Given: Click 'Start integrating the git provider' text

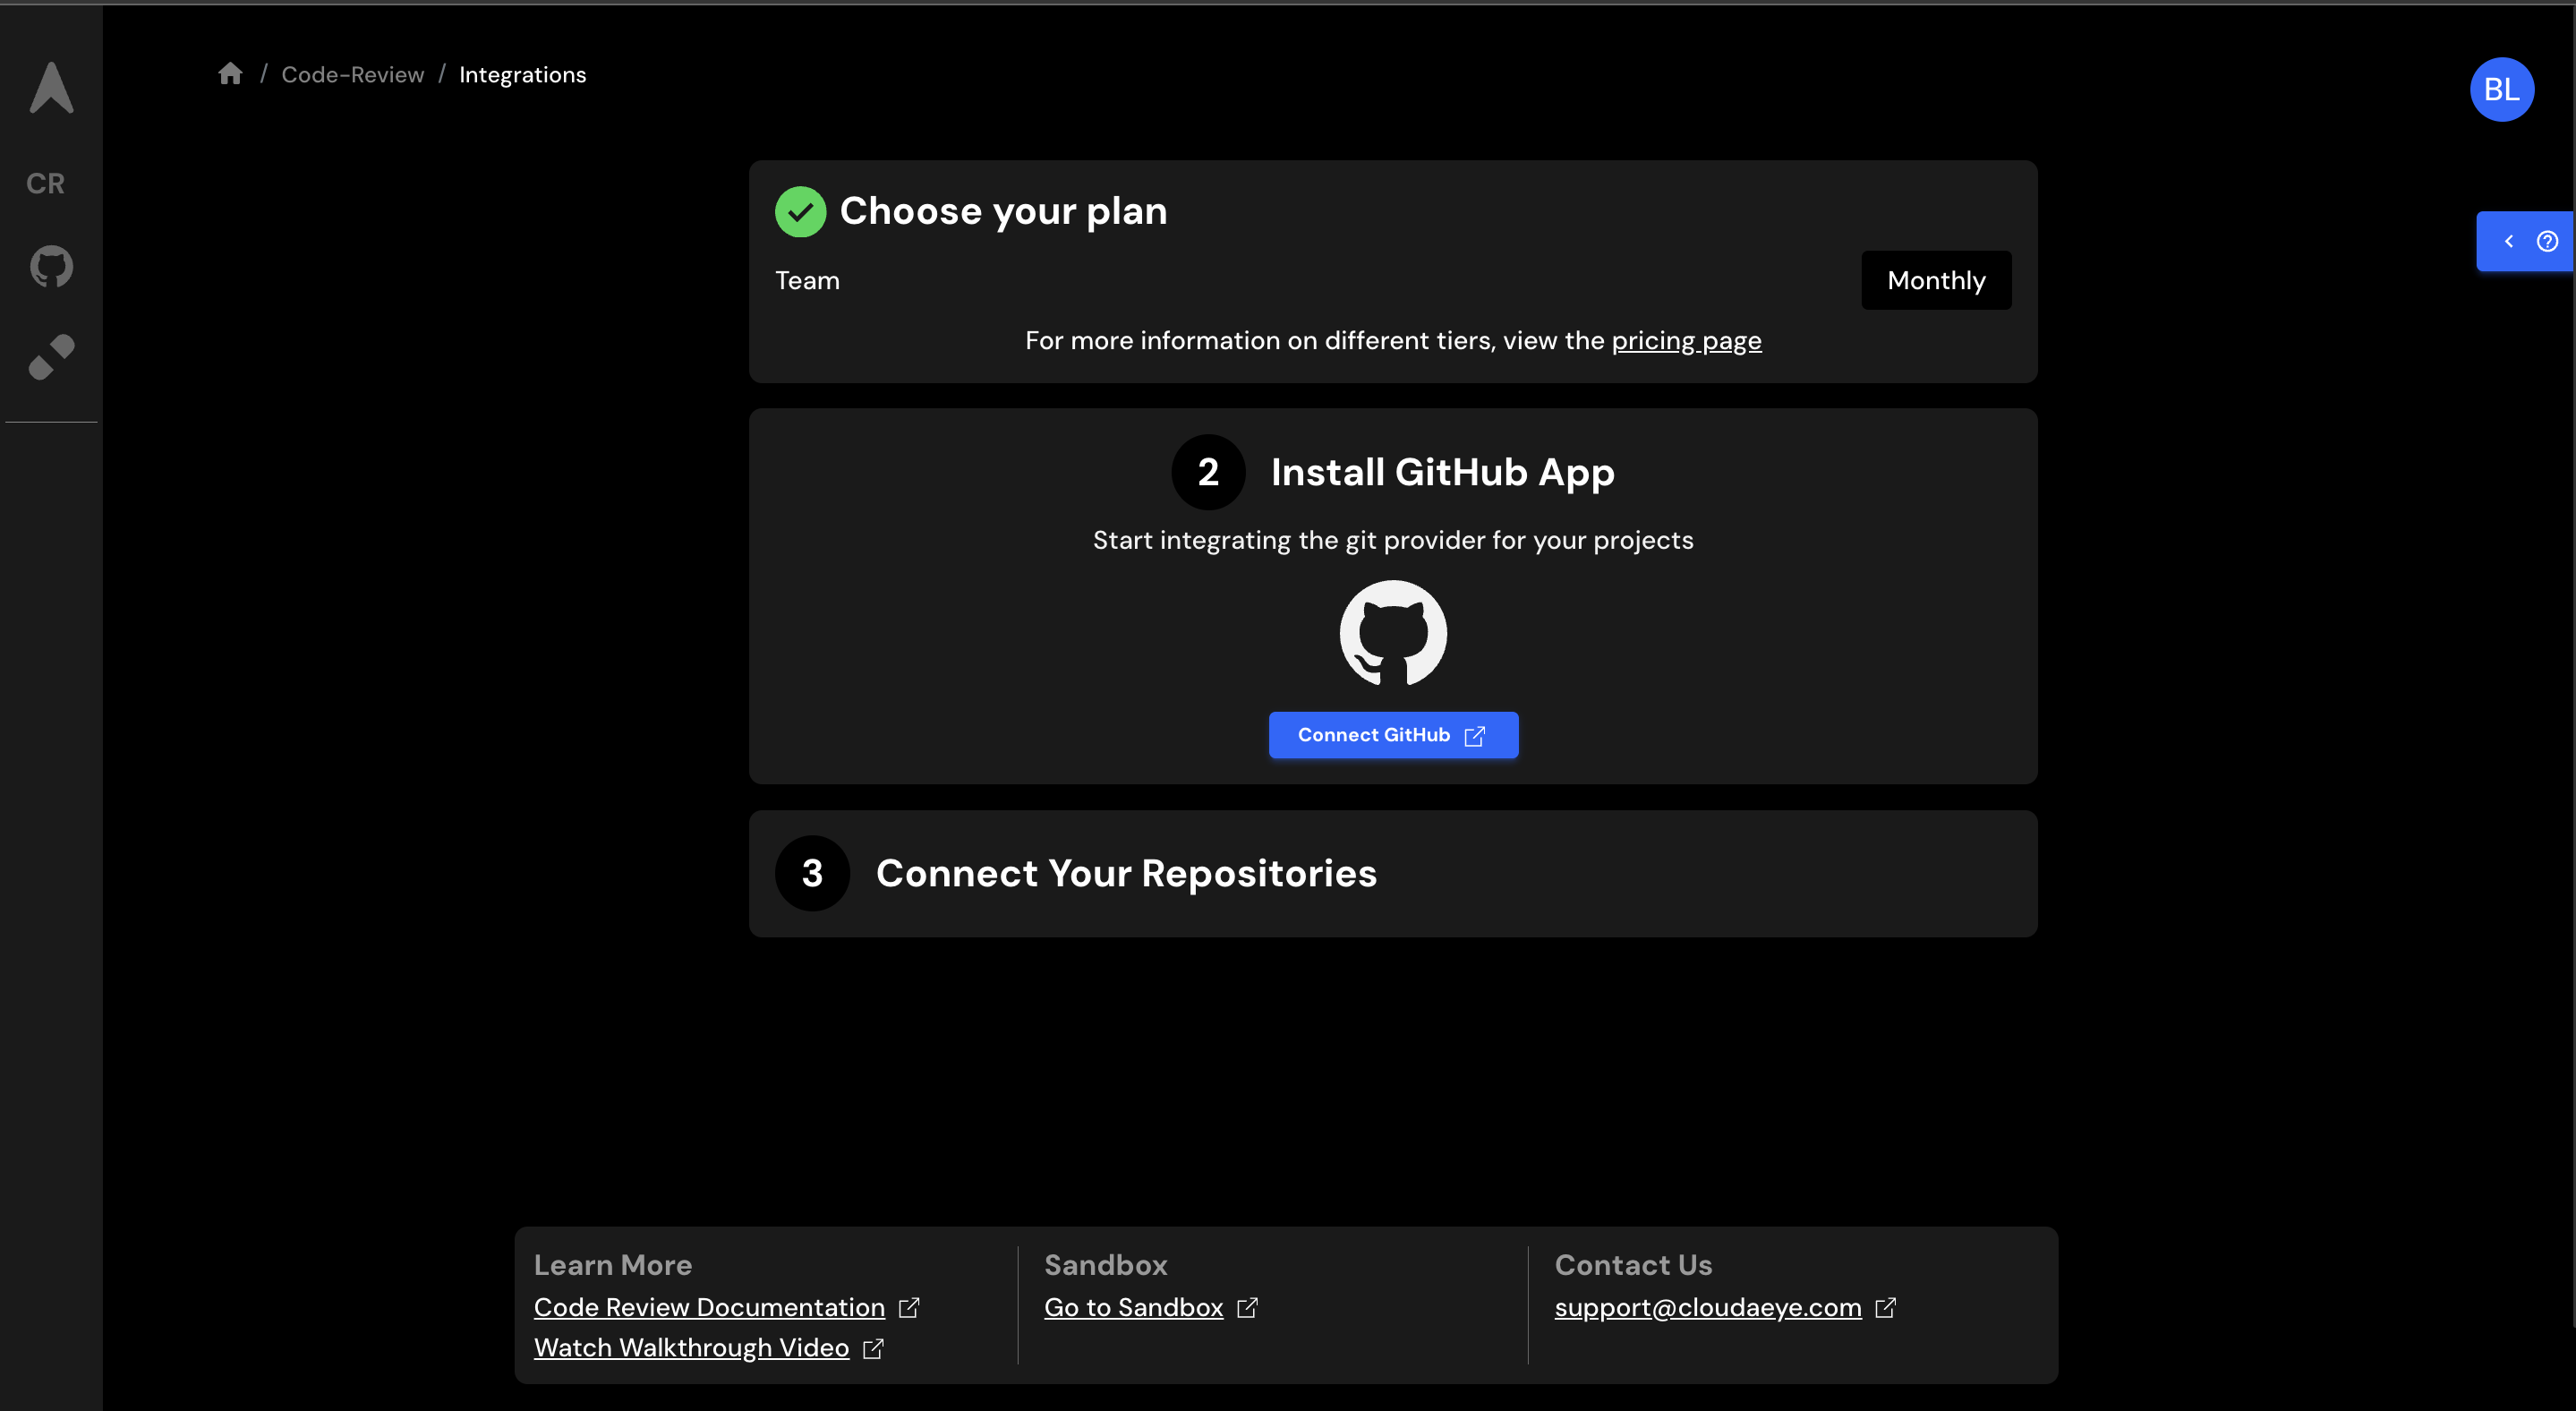Looking at the screenshot, I should tap(1392, 540).
